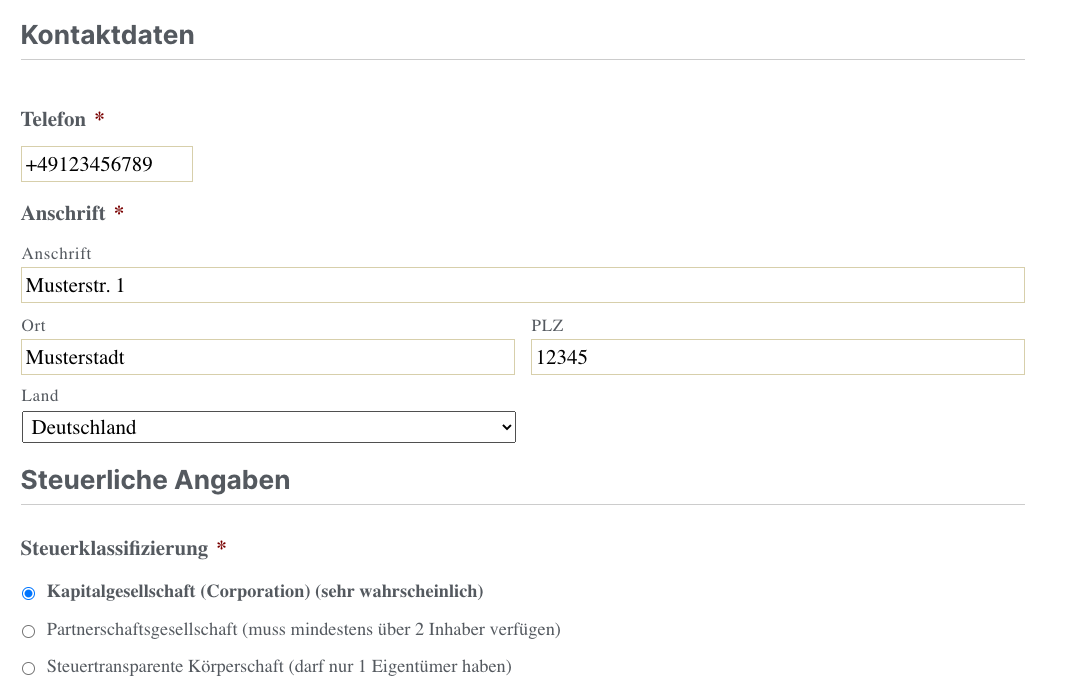Click the PLZ label text
The height and width of the screenshot is (695, 1067).
548,326
